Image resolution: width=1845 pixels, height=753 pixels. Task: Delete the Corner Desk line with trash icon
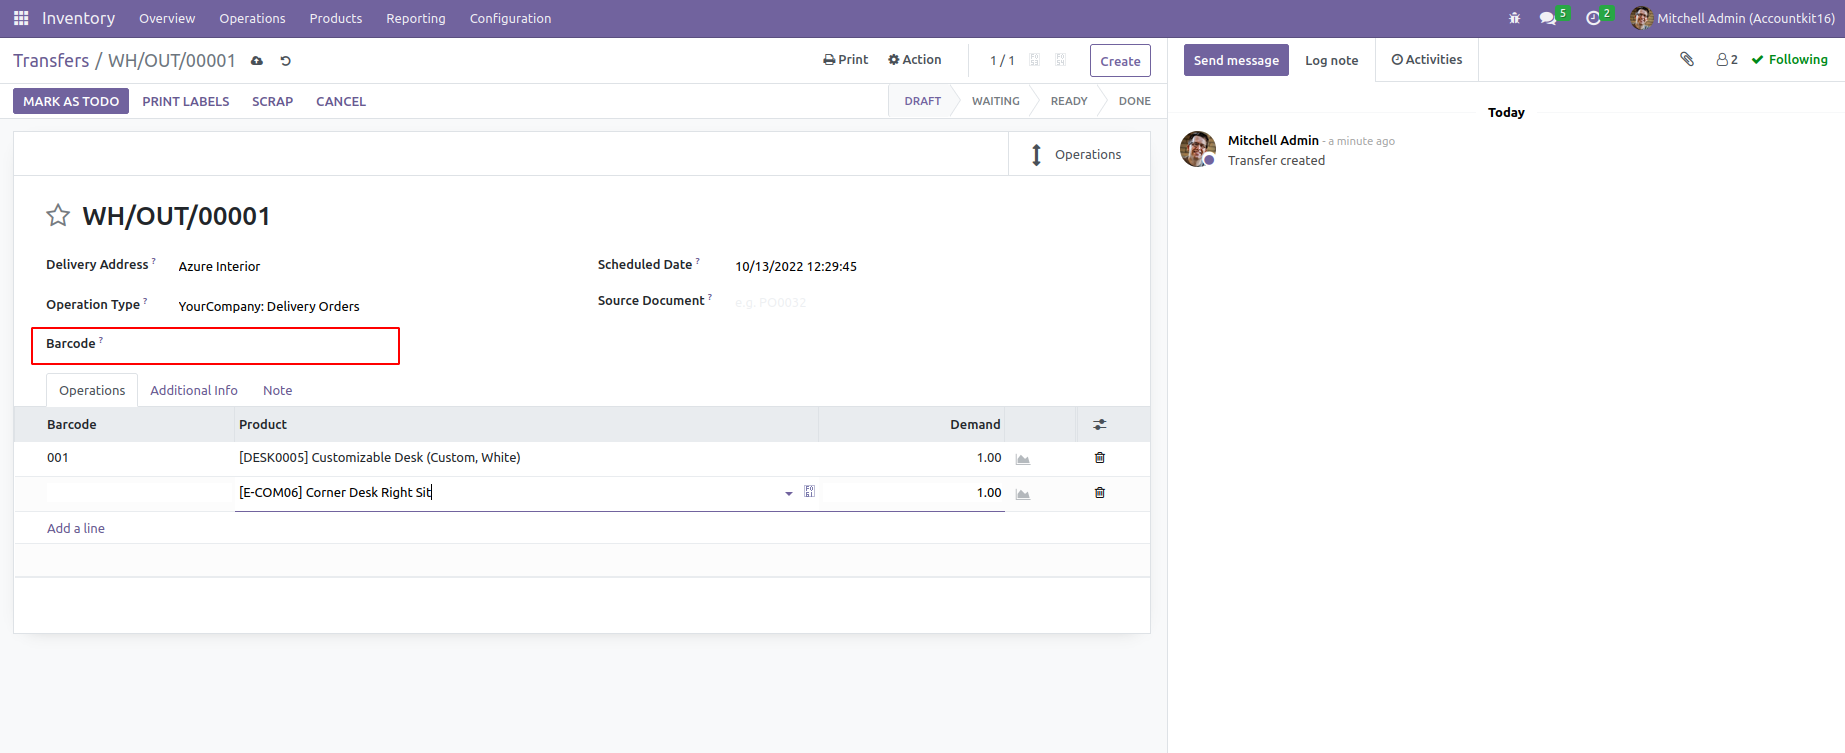[1100, 493]
